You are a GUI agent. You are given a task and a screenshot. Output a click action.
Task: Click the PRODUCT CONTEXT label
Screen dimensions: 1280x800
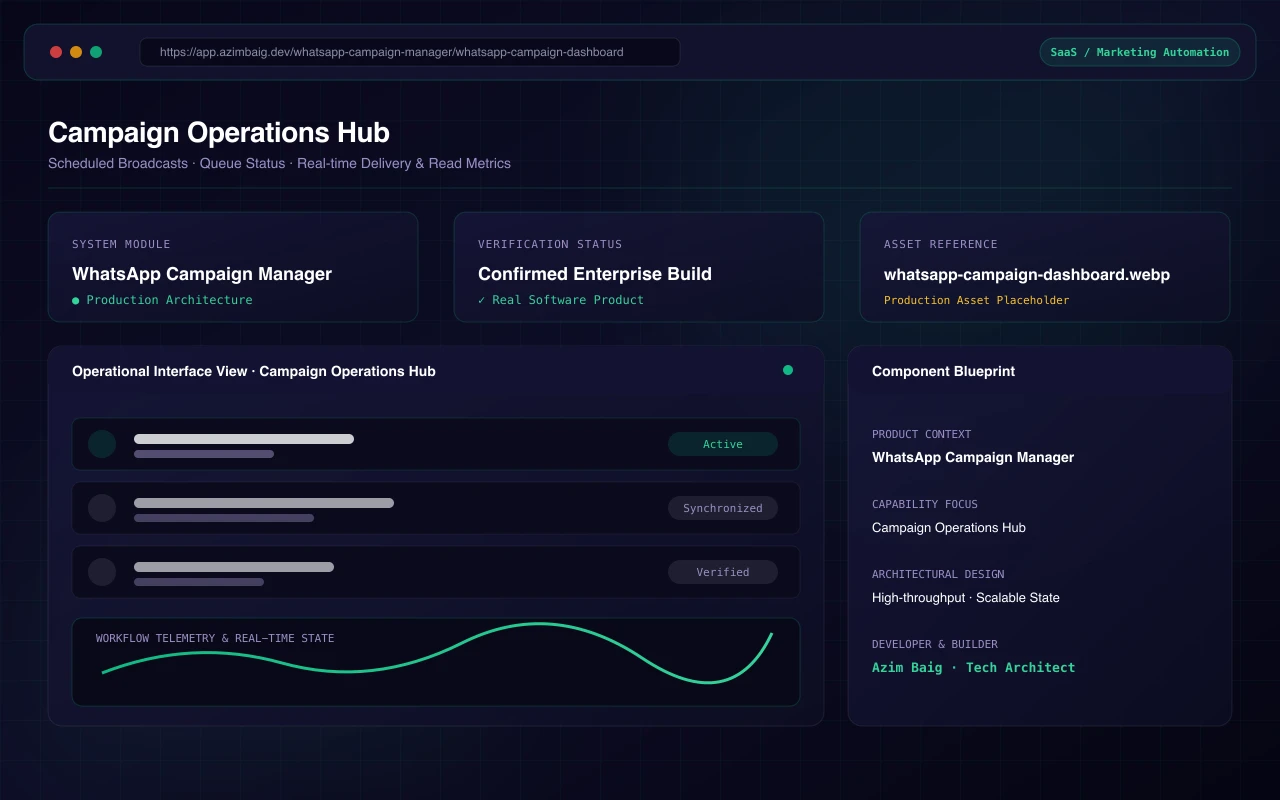[x=922, y=434]
